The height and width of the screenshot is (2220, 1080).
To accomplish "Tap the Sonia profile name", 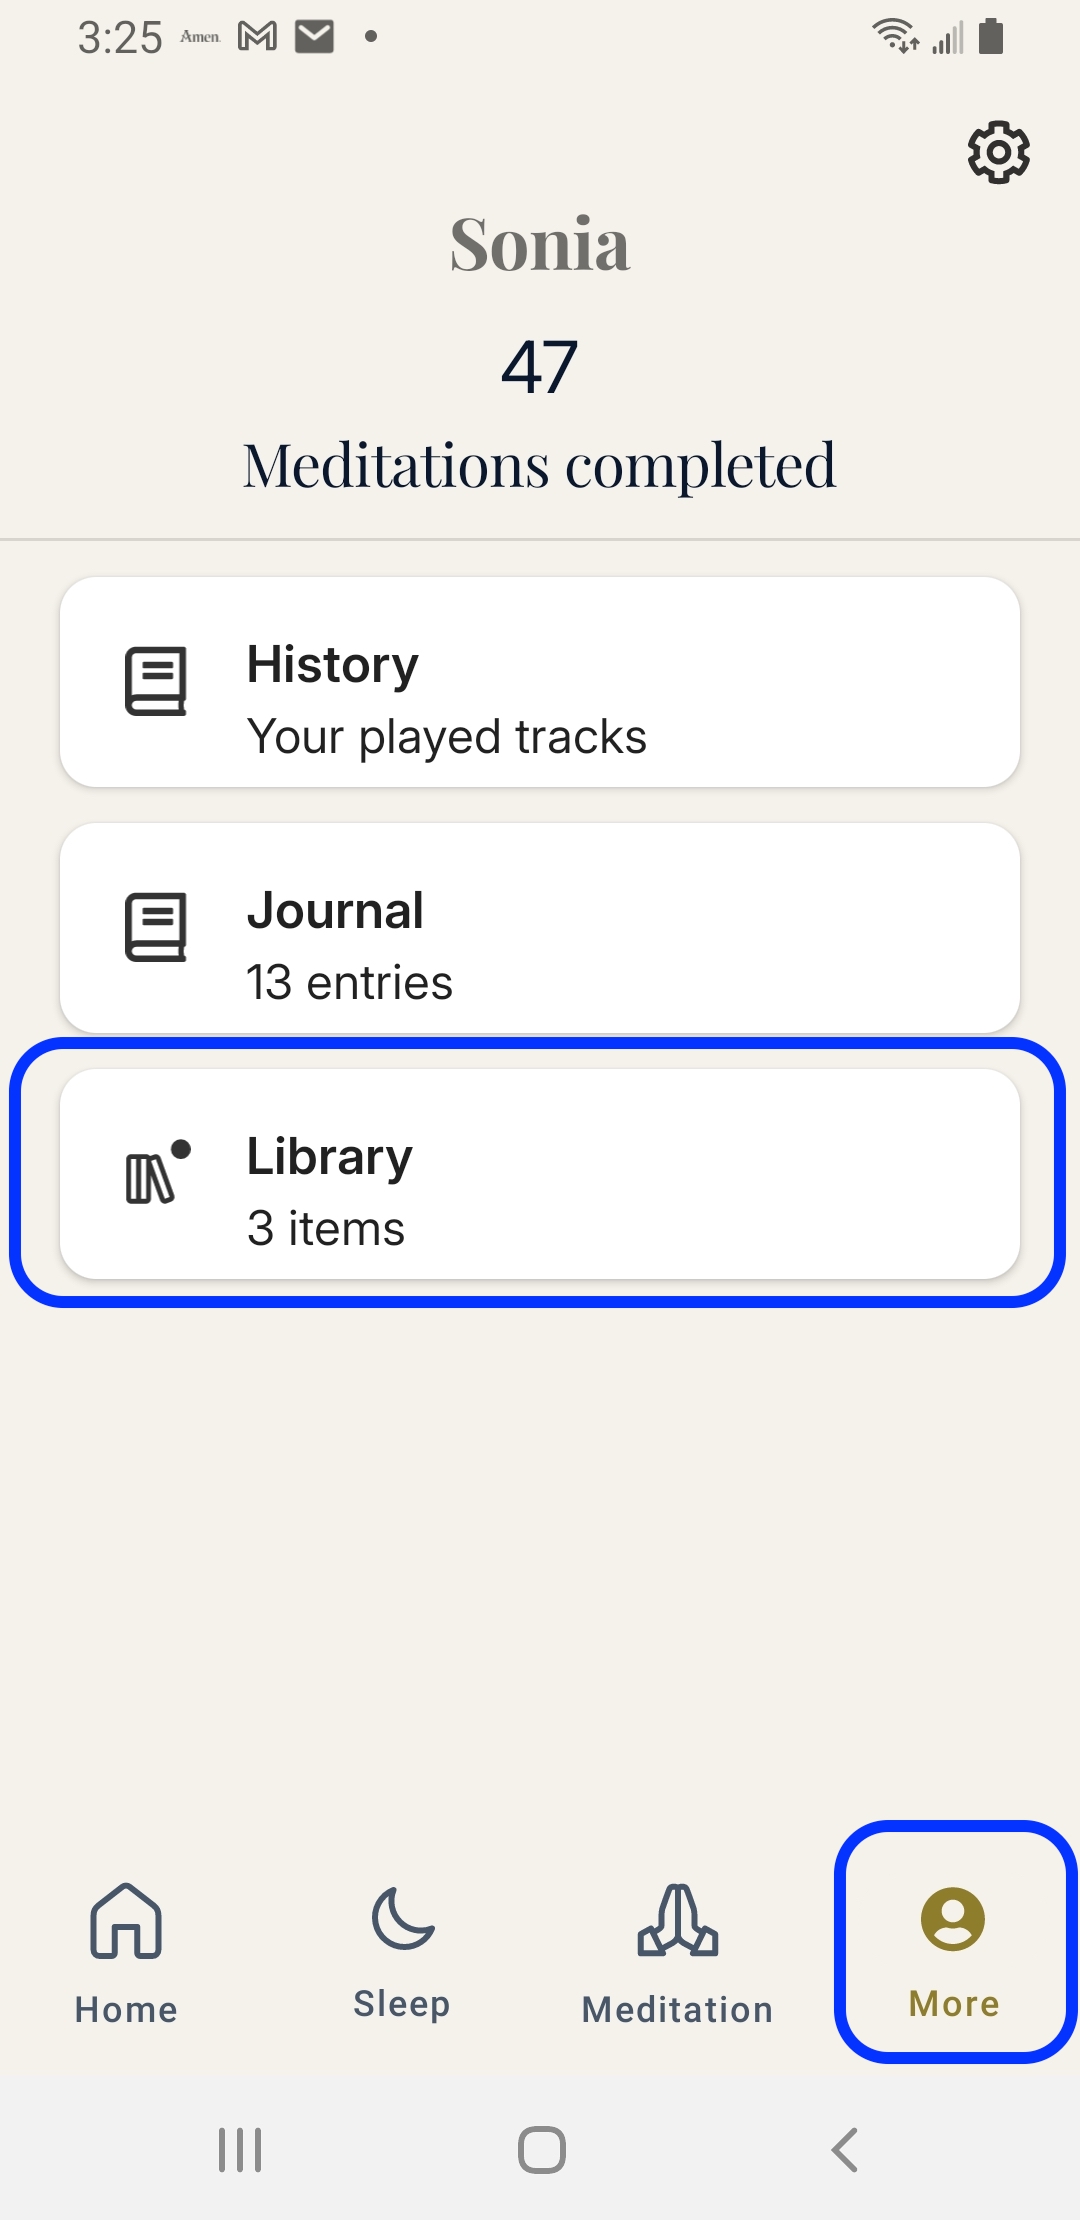I will tap(540, 244).
